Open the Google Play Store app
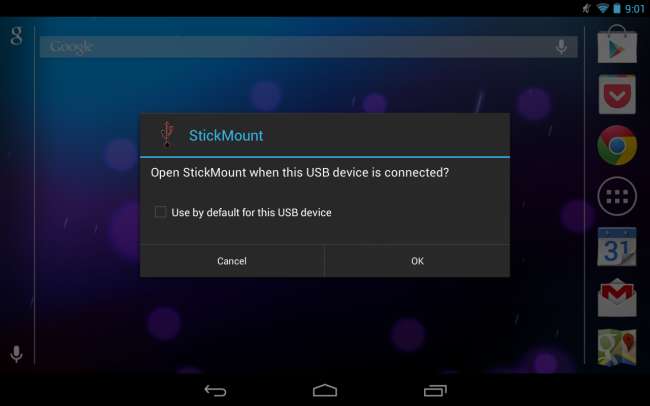Image resolution: width=650 pixels, height=406 pixels. (x=617, y=44)
